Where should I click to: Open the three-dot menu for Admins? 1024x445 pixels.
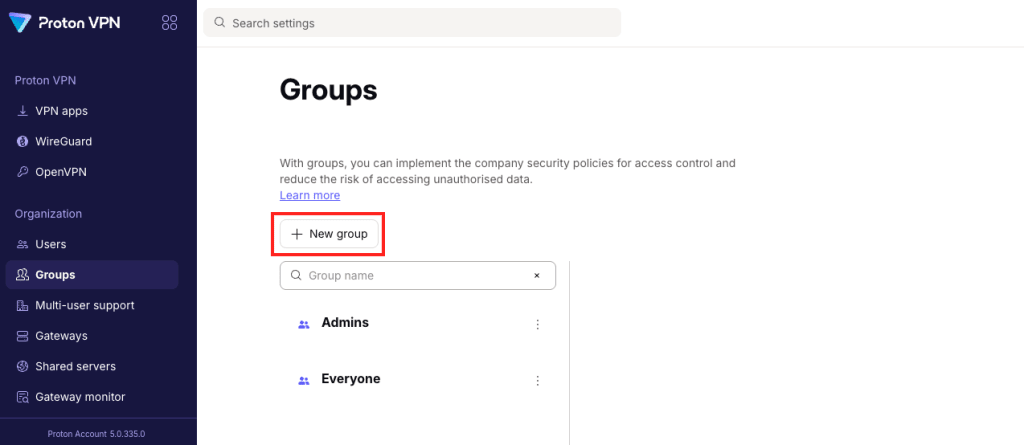pyautogui.click(x=538, y=324)
